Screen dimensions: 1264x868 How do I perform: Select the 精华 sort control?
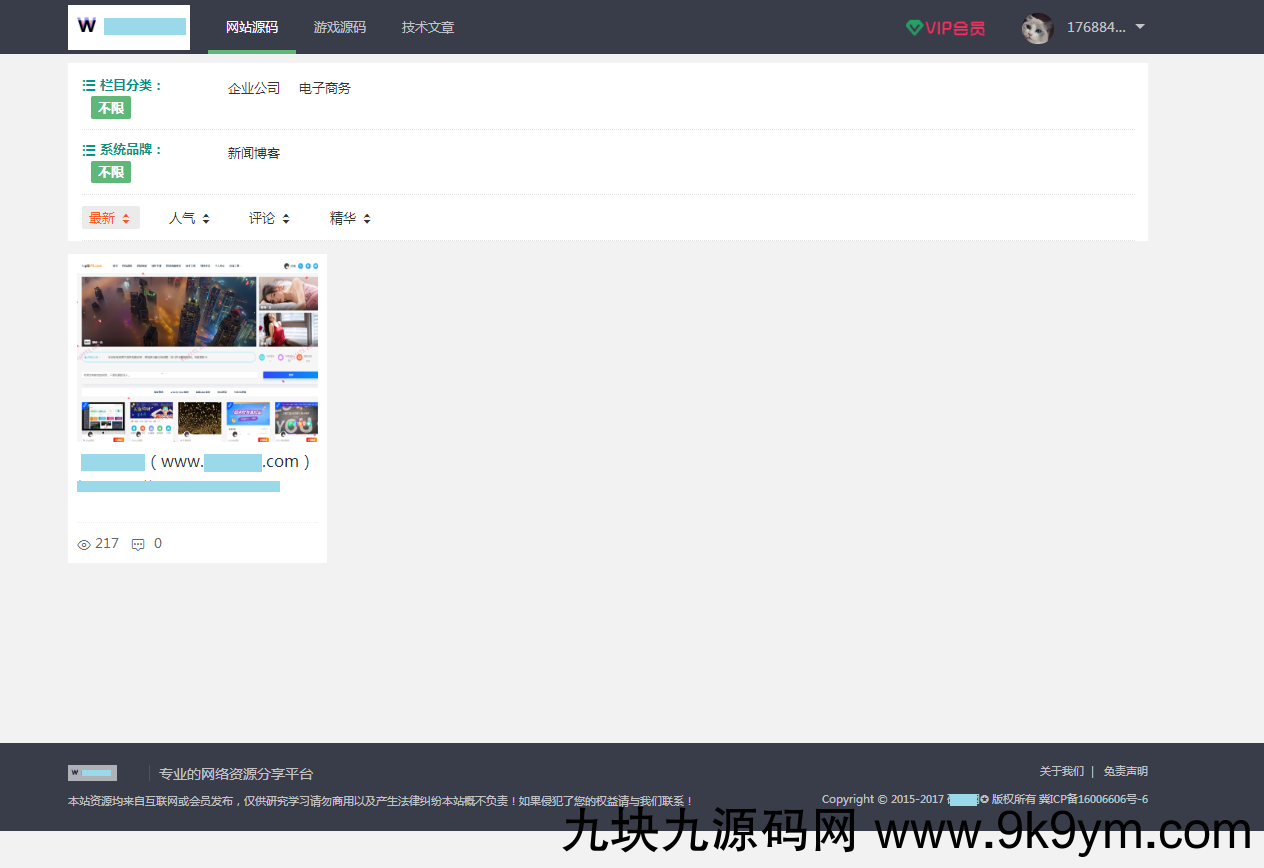[x=349, y=217]
